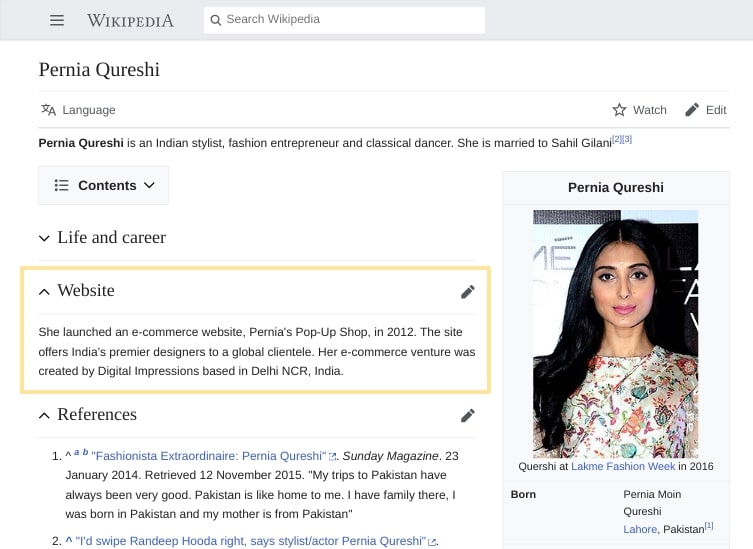Click the Pernia Qureshi infobox photo

tap(615, 333)
